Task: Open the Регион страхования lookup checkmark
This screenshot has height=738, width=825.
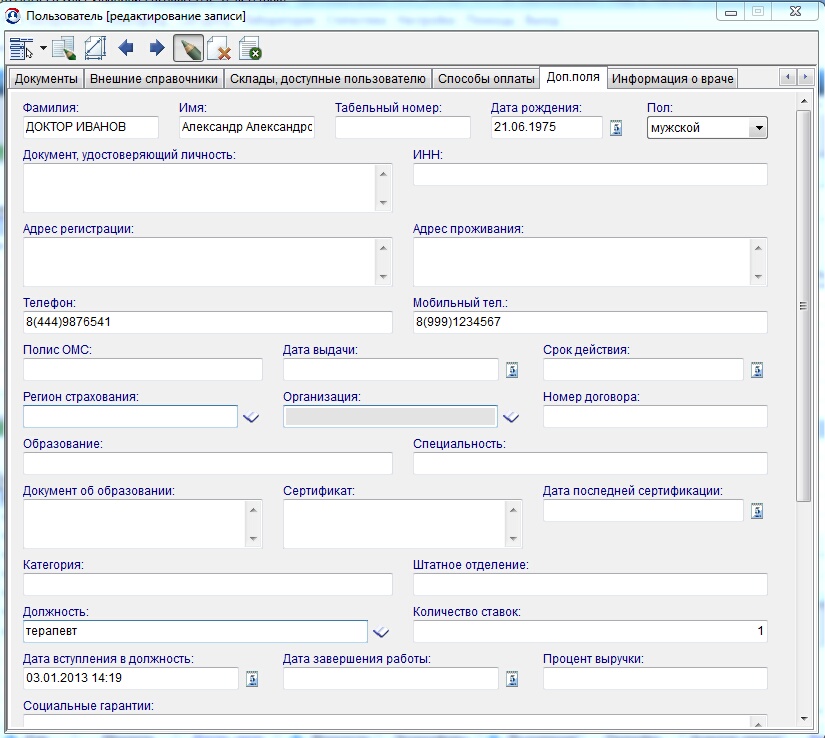Action: [x=251, y=417]
